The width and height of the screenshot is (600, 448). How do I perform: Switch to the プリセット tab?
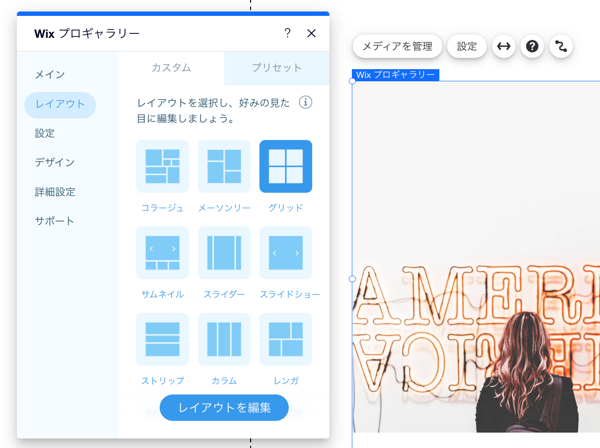coord(277,68)
